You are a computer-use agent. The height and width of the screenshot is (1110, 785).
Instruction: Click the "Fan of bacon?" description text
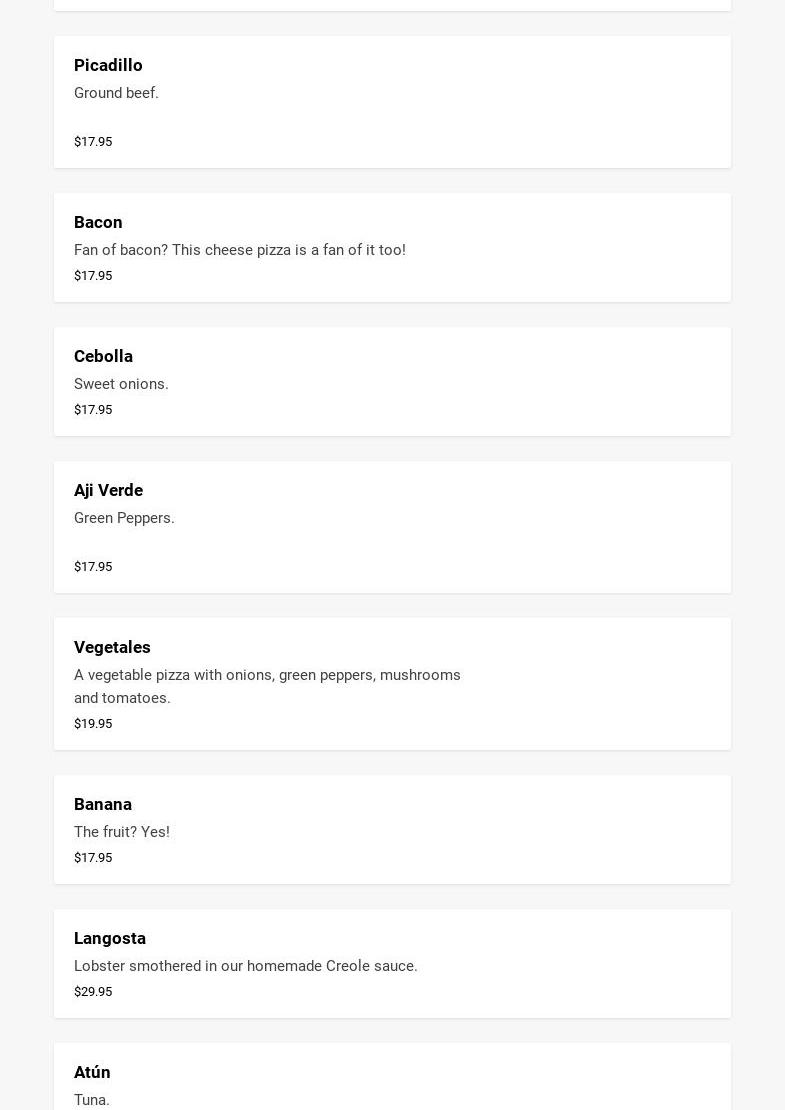pos(240,250)
